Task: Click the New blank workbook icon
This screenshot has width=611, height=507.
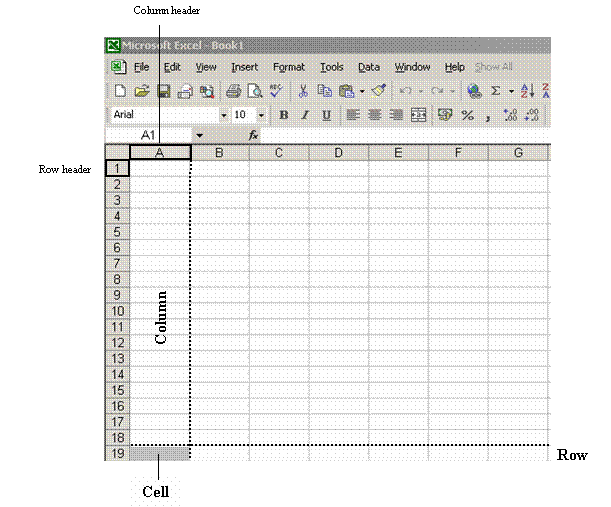Action: pyautogui.click(x=120, y=91)
